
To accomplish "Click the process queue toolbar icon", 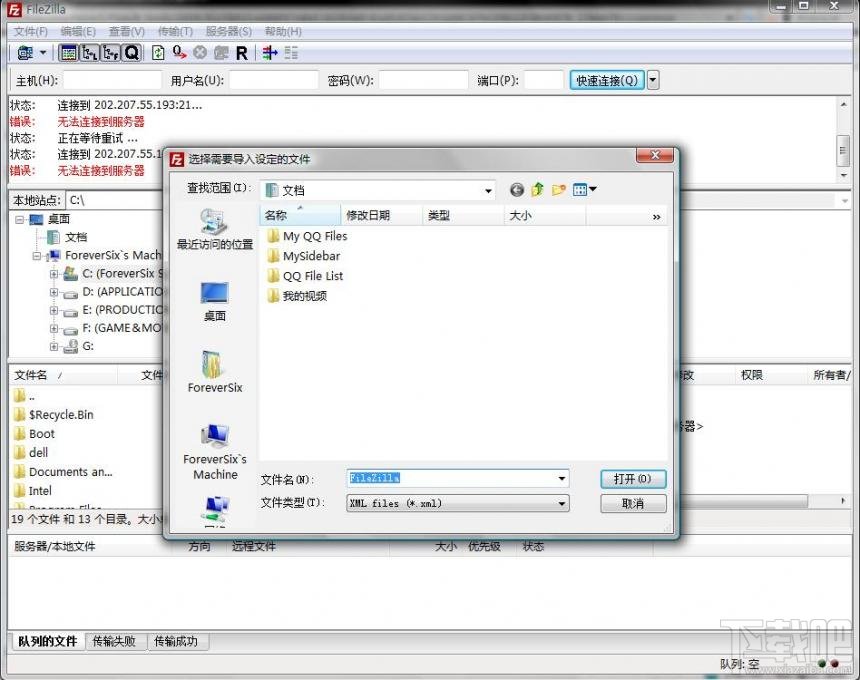I will (179, 53).
